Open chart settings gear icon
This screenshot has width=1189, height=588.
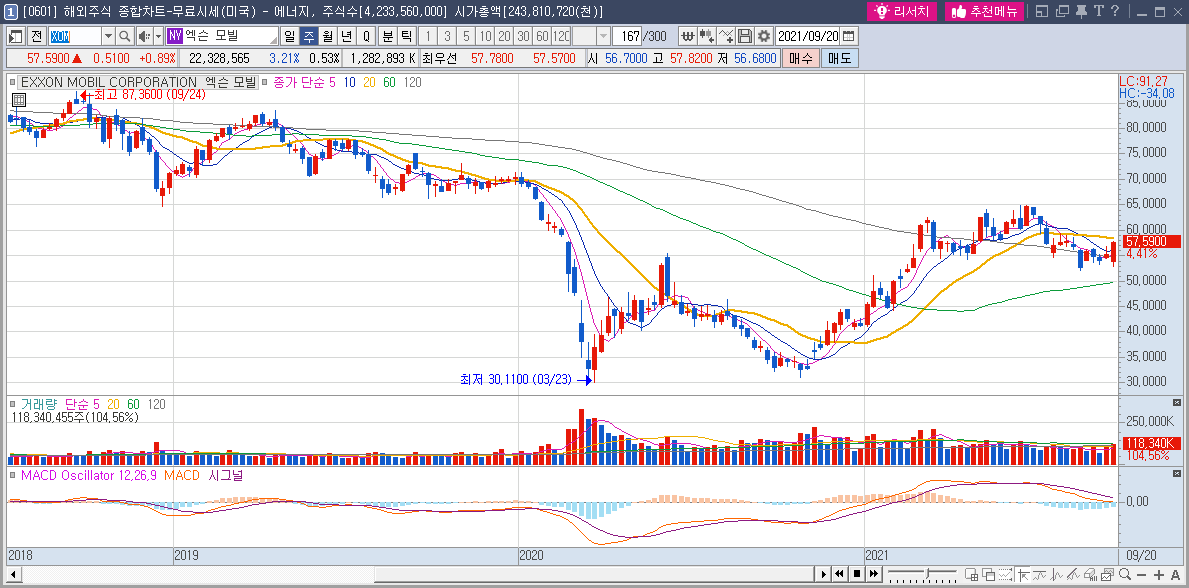(x=764, y=36)
